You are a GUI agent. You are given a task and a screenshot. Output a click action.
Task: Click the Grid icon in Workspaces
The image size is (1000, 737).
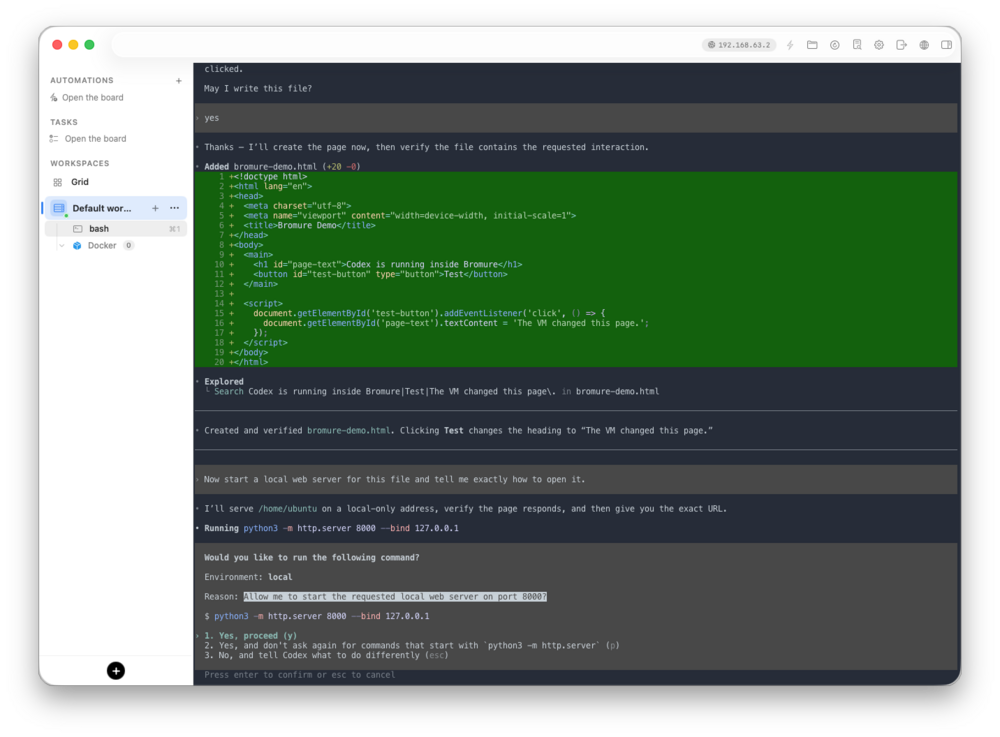[57, 182]
